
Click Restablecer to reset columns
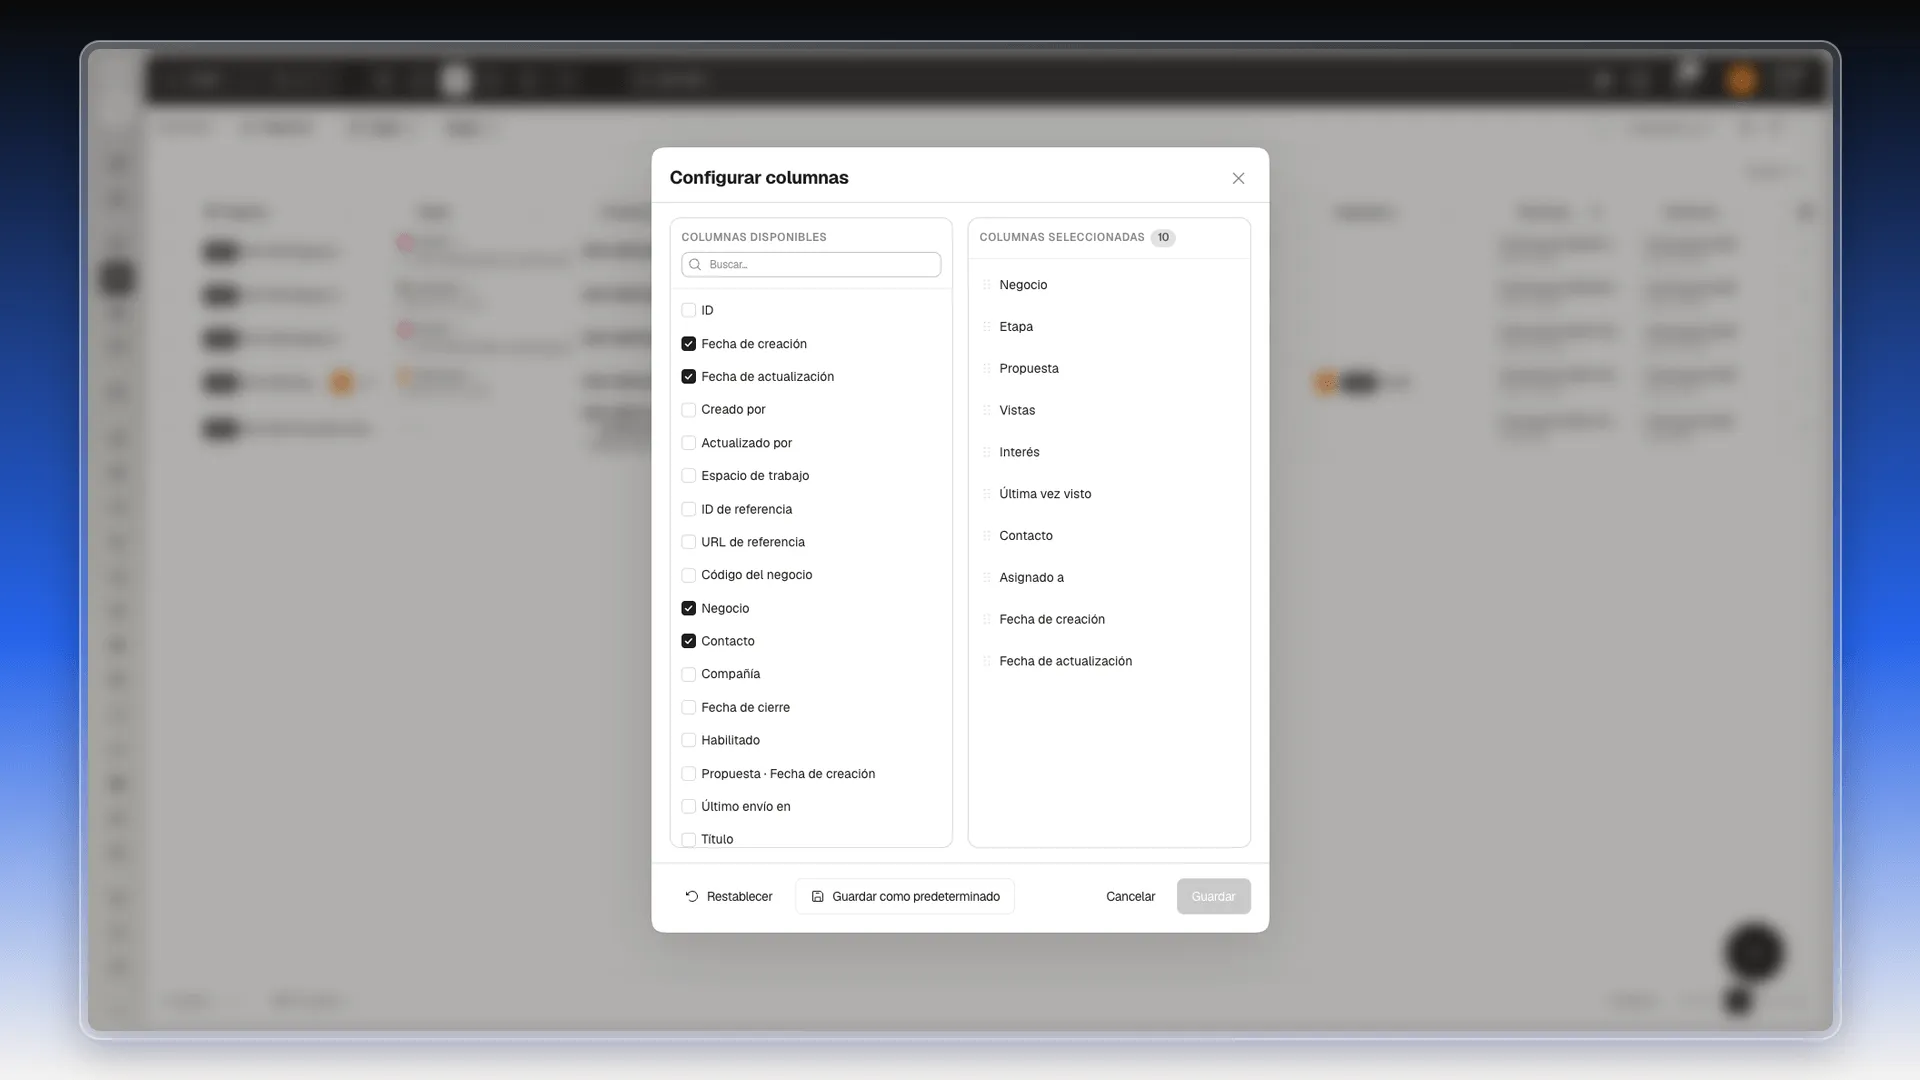pos(729,896)
